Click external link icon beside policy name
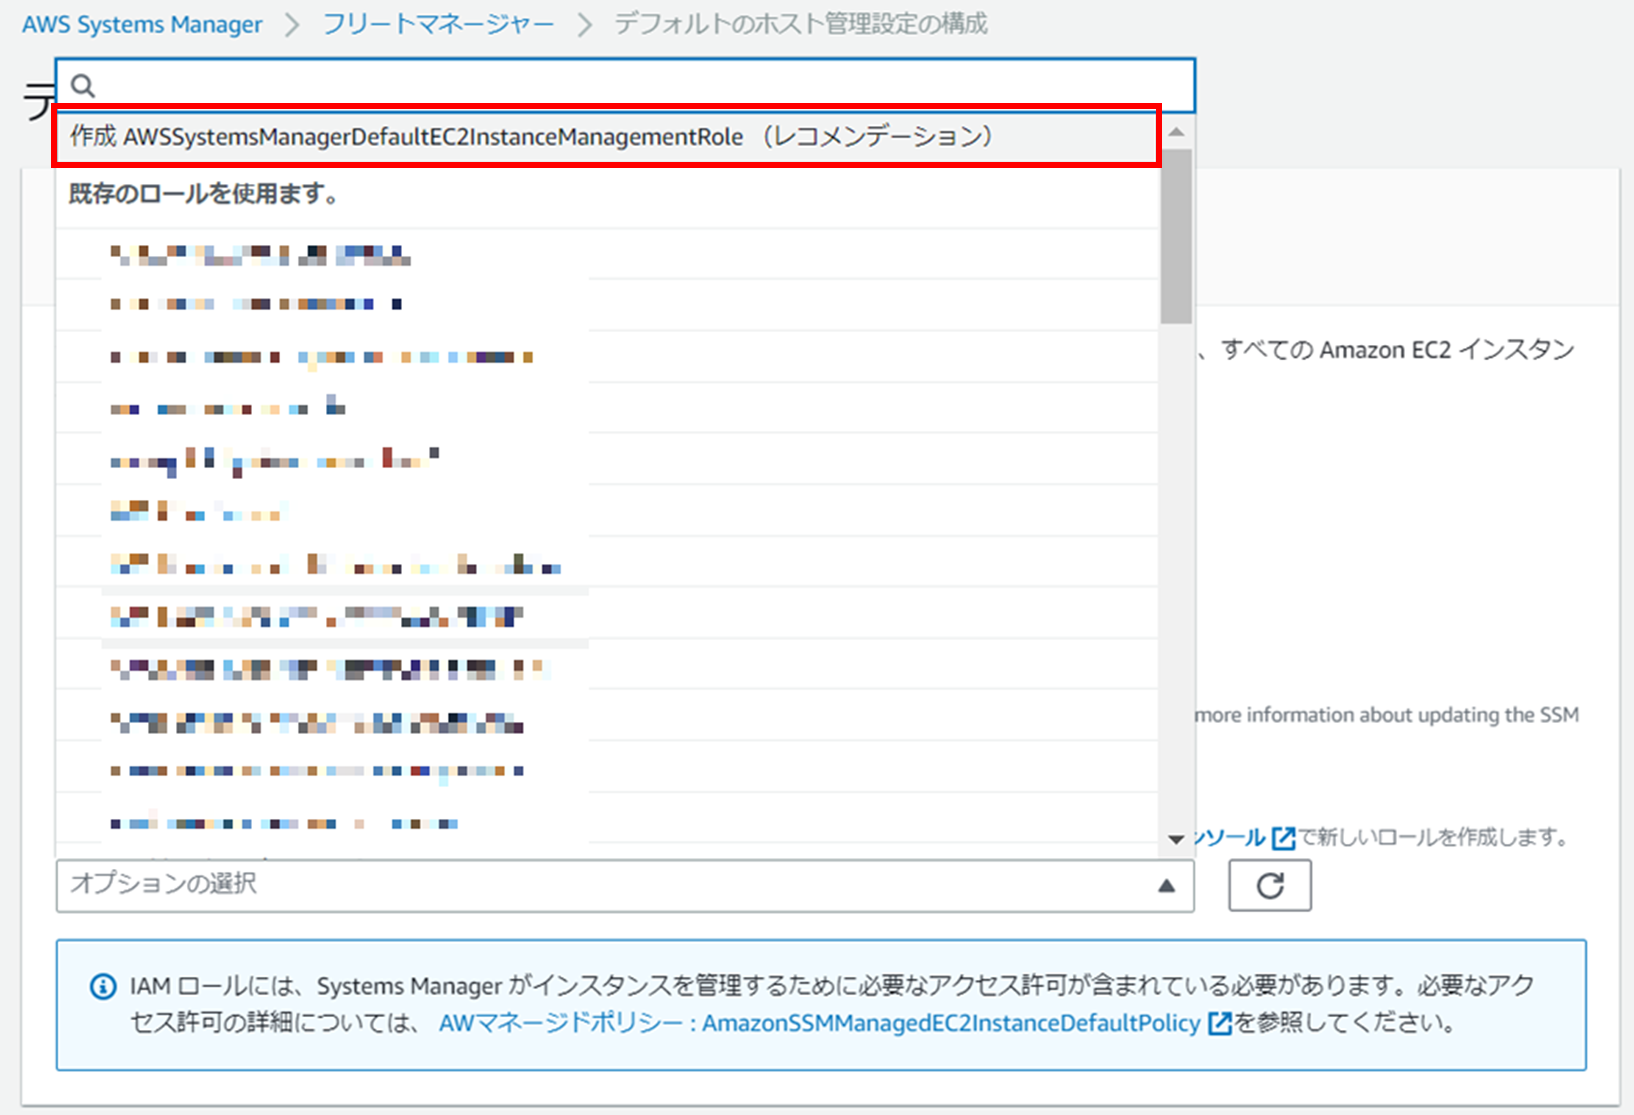1634x1115 pixels. (1219, 1023)
